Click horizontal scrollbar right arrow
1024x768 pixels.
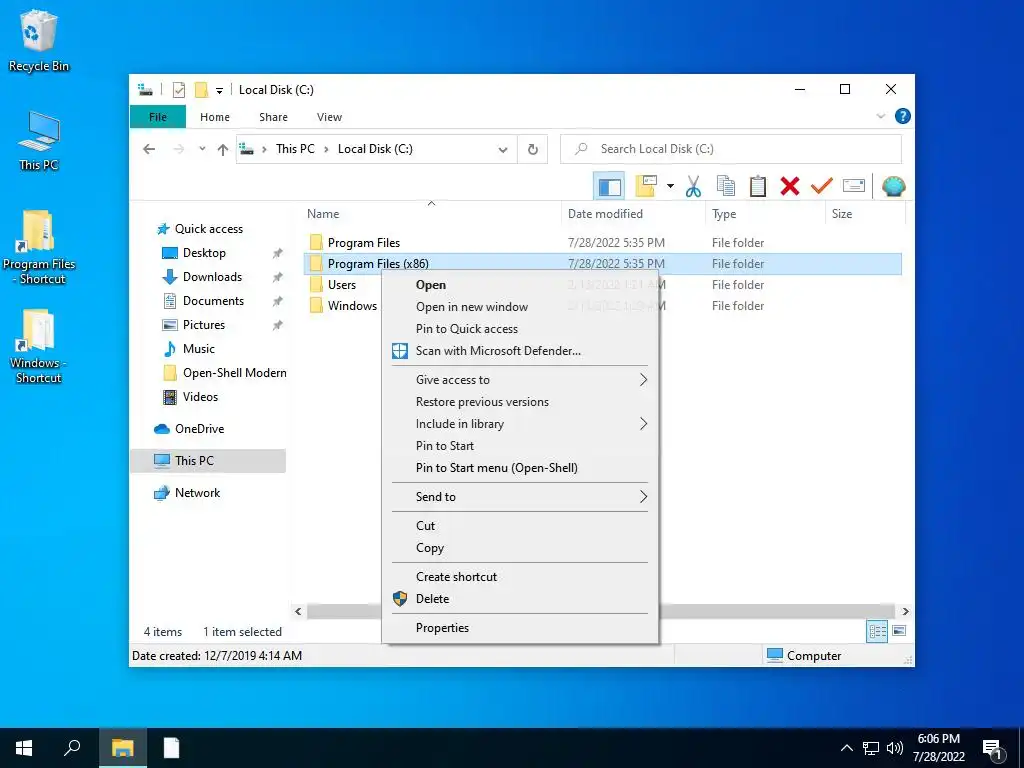(x=906, y=612)
